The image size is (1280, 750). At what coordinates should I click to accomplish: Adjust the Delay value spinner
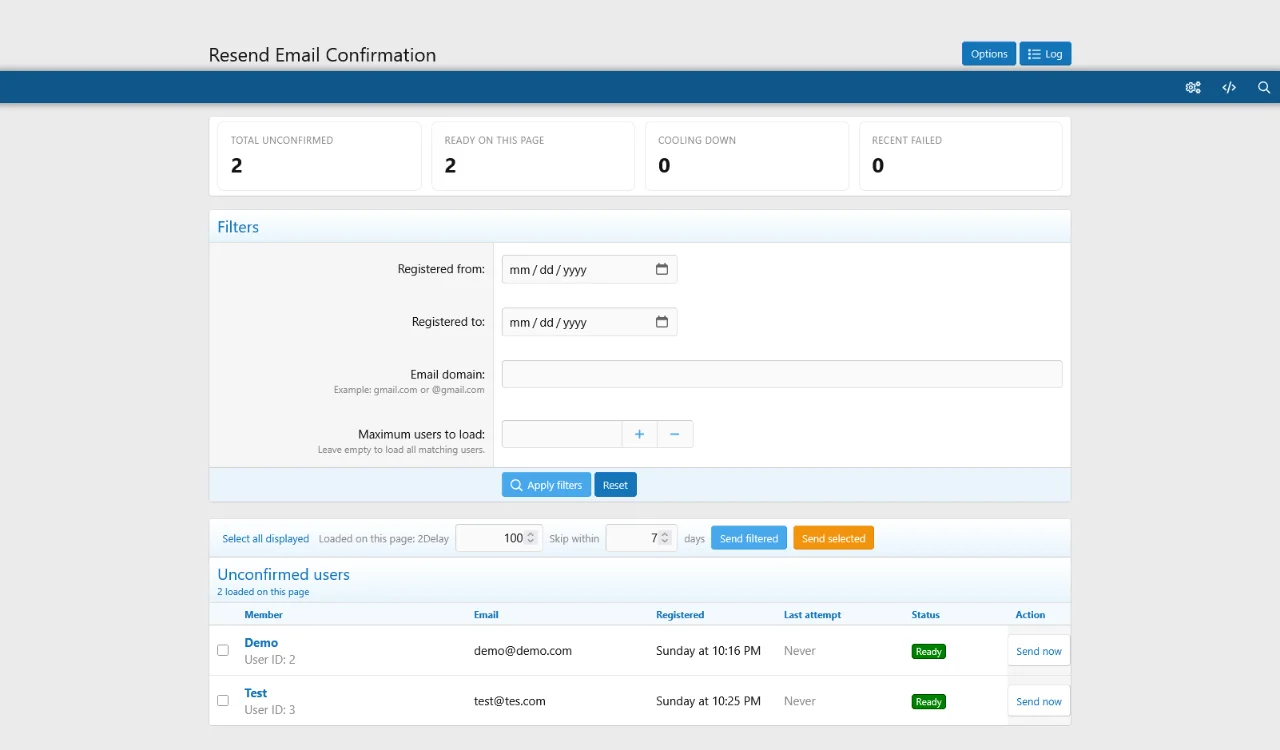point(531,538)
